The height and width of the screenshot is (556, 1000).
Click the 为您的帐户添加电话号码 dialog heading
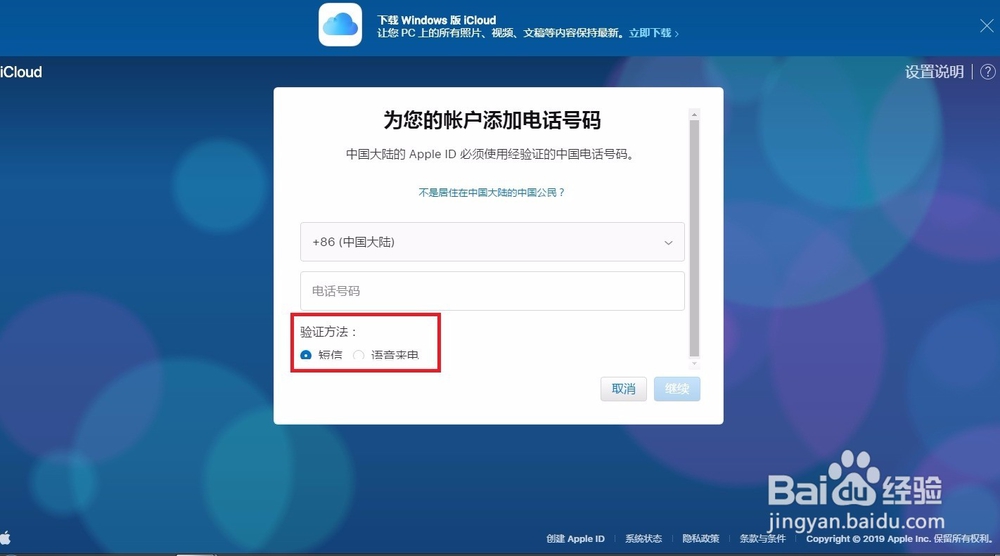pyautogui.click(x=492, y=120)
